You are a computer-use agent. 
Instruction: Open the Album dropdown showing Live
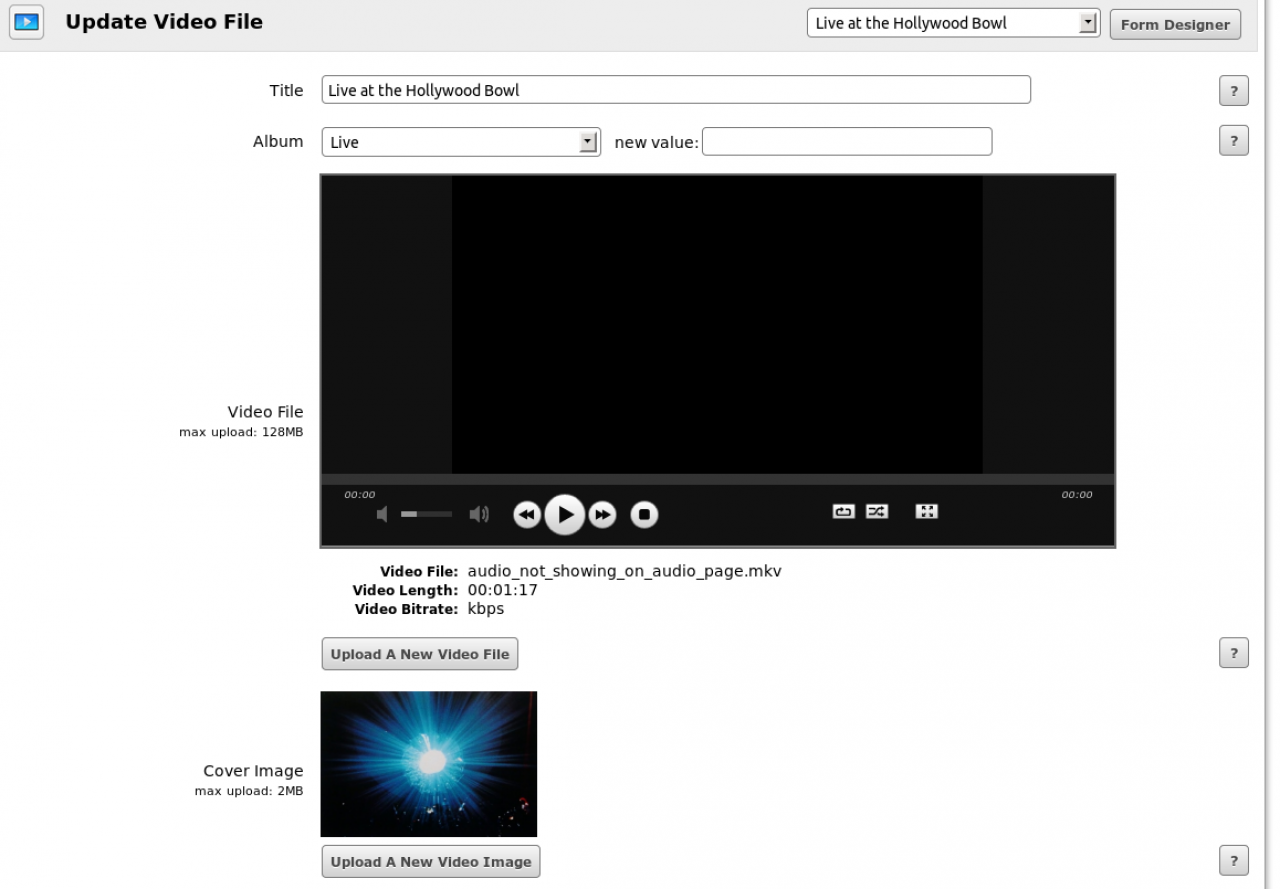click(461, 142)
